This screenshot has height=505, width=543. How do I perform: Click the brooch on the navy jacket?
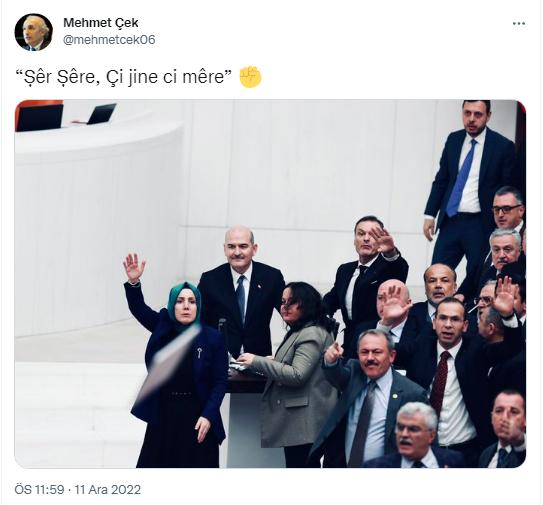click(x=200, y=353)
